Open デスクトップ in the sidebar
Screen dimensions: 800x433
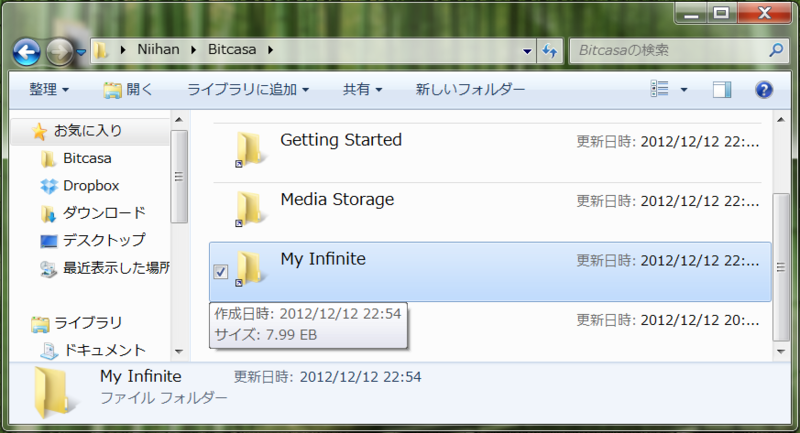104,240
